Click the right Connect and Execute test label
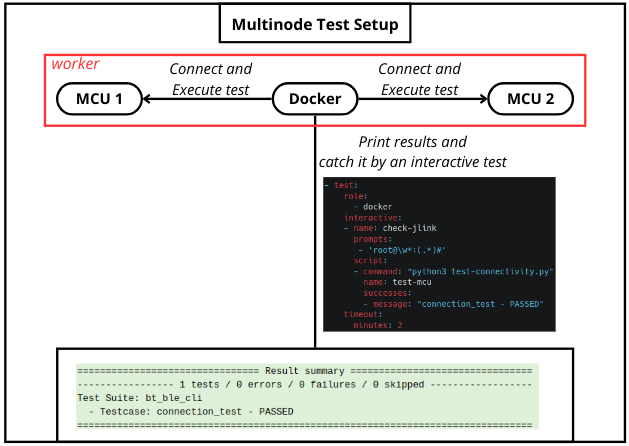This screenshot has width=629, height=446. point(419,79)
